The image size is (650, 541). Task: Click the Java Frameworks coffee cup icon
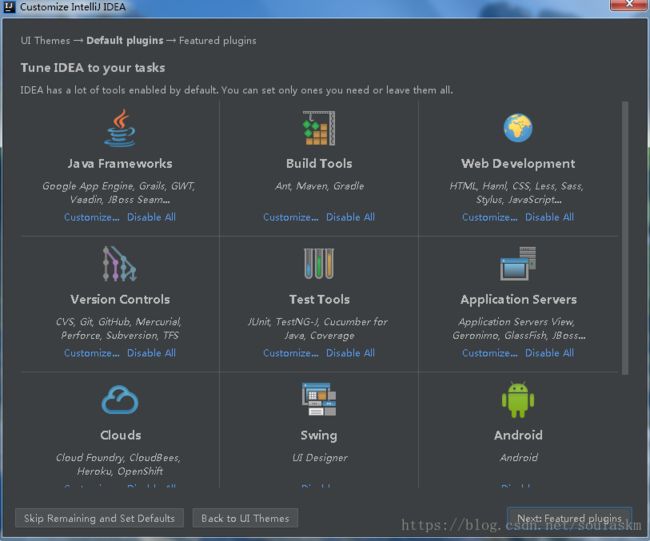(x=120, y=128)
